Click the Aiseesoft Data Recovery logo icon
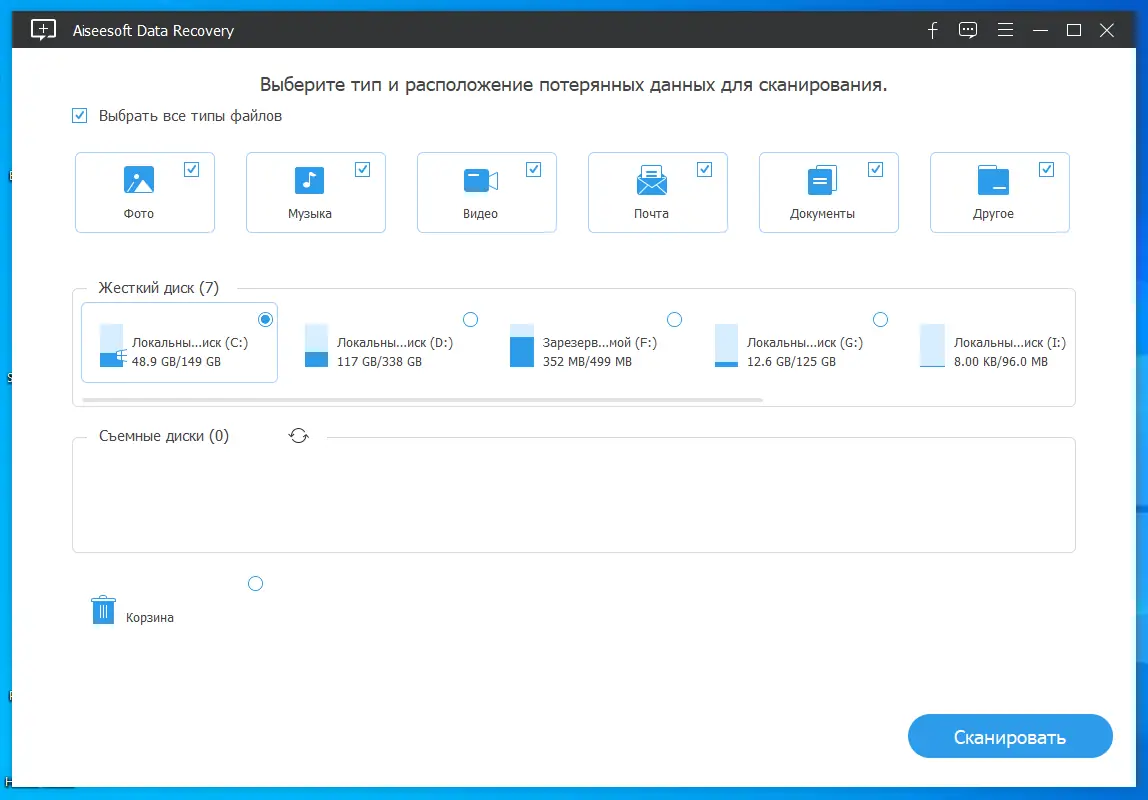The height and width of the screenshot is (800, 1148). coord(42,30)
